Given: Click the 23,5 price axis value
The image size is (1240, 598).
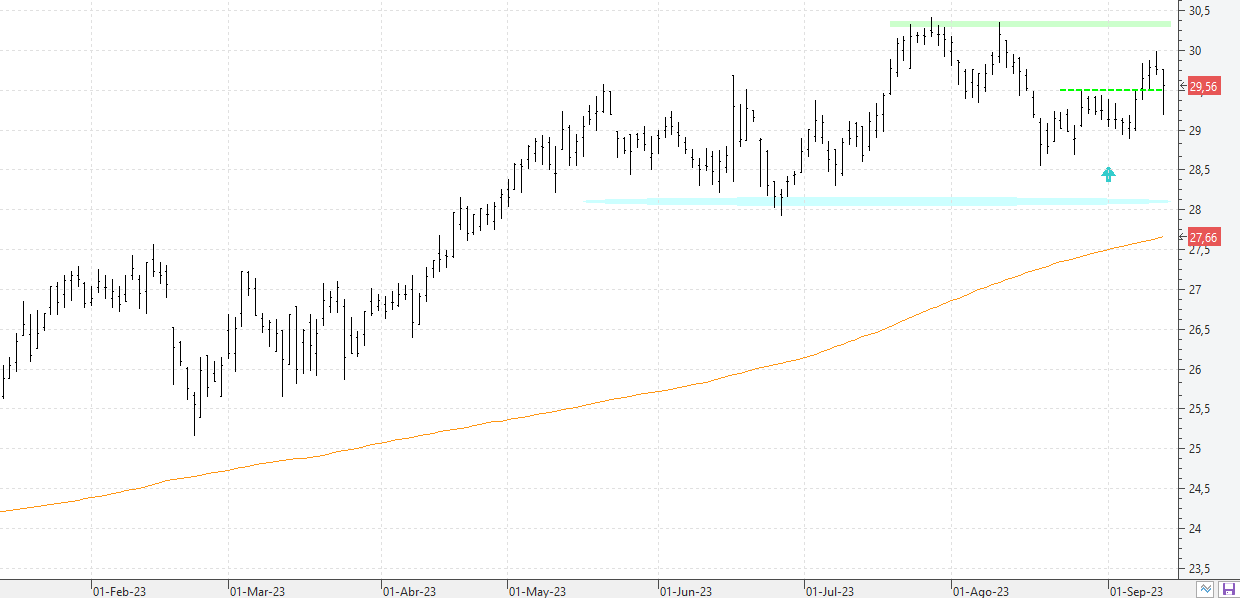Looking at the screenshot, I should click(x=1200, y=568).
